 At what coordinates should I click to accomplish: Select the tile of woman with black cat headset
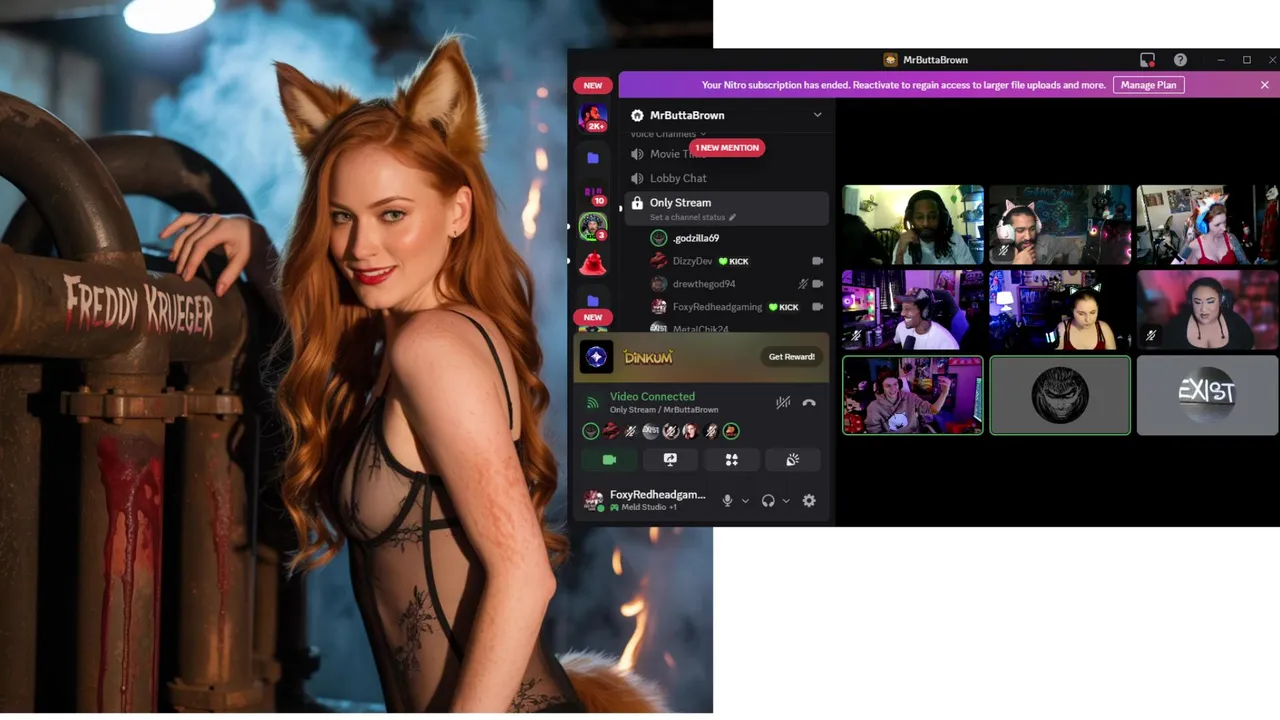click(1060, 310)
